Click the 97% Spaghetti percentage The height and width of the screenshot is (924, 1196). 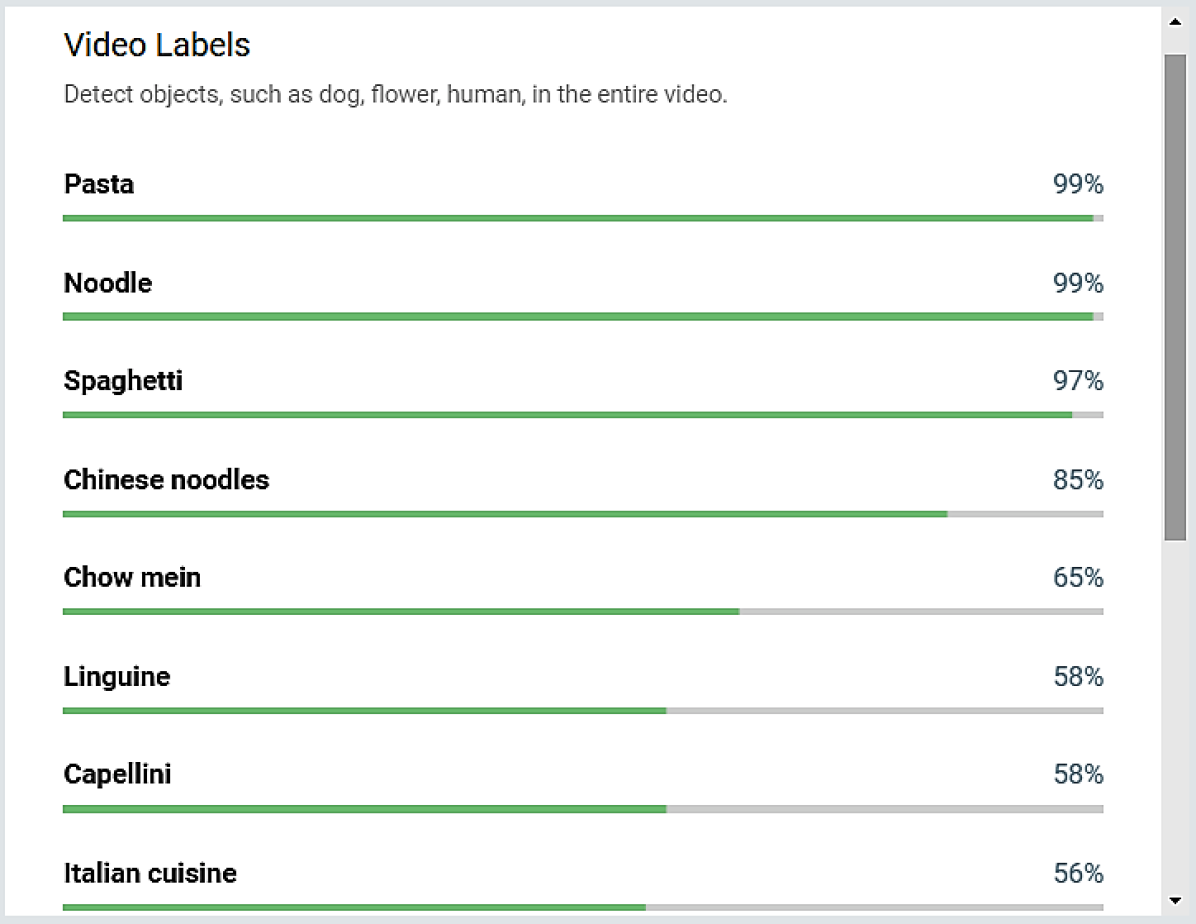tap(1078, 381)
